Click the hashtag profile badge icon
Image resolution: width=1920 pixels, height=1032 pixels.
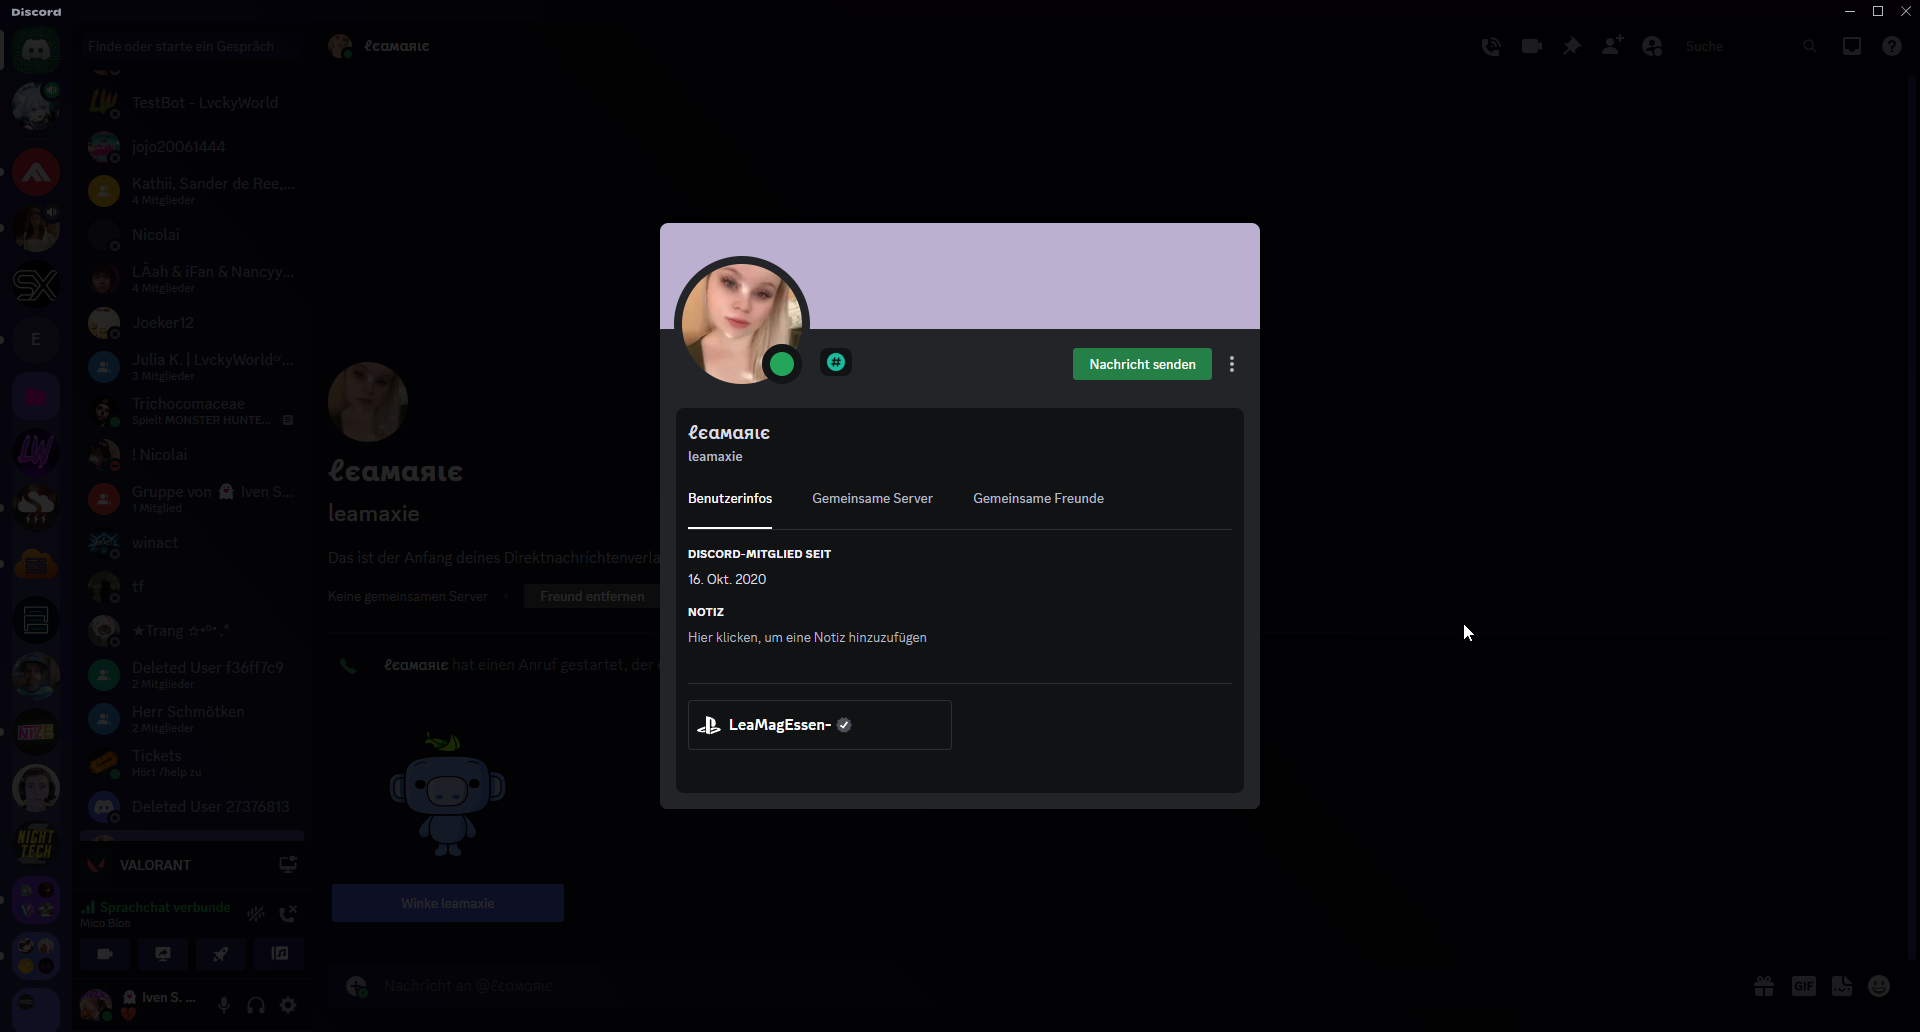pos(836,362)
